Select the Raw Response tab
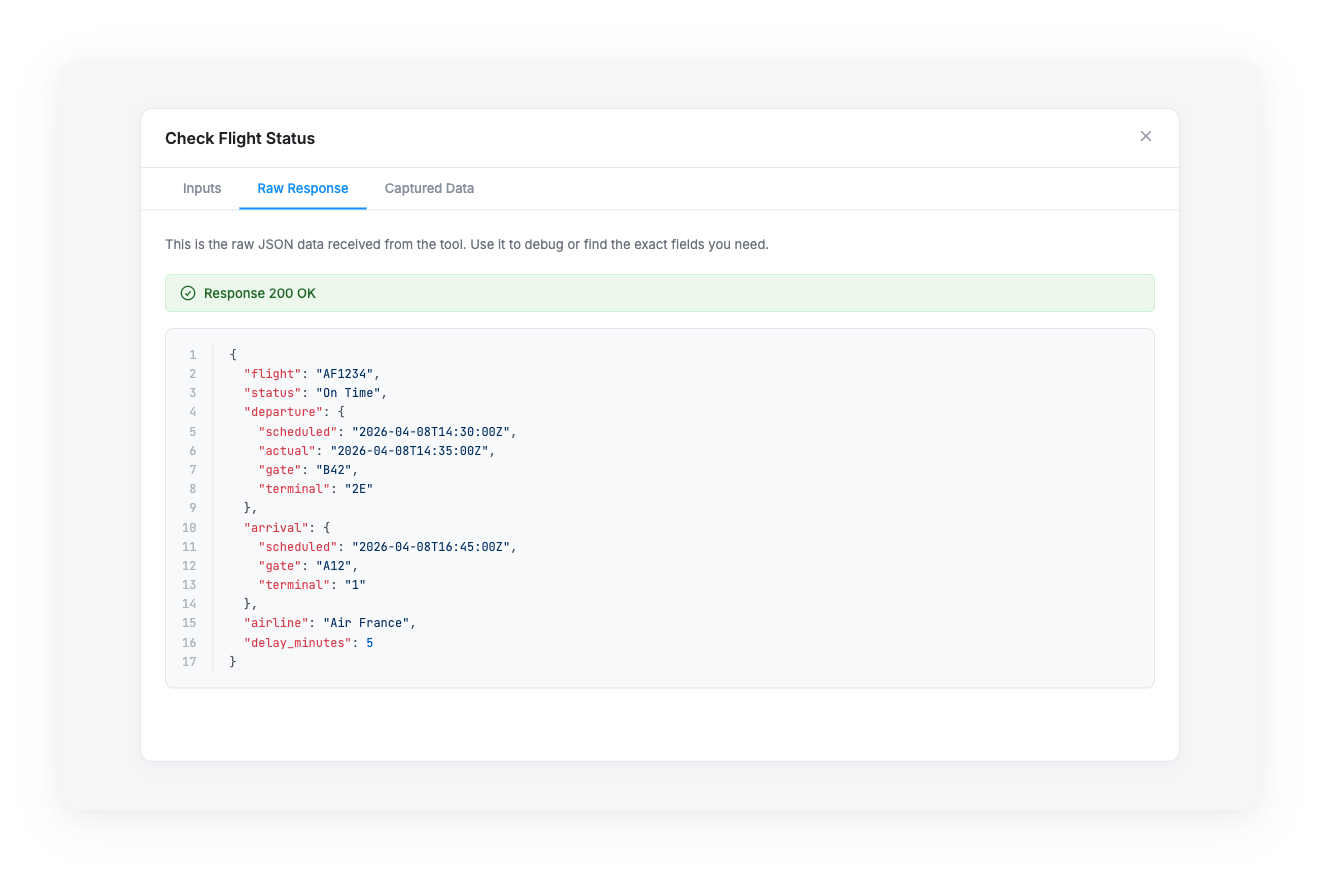The height and width of the screenshot is (870, 1320). click(302, 188)
